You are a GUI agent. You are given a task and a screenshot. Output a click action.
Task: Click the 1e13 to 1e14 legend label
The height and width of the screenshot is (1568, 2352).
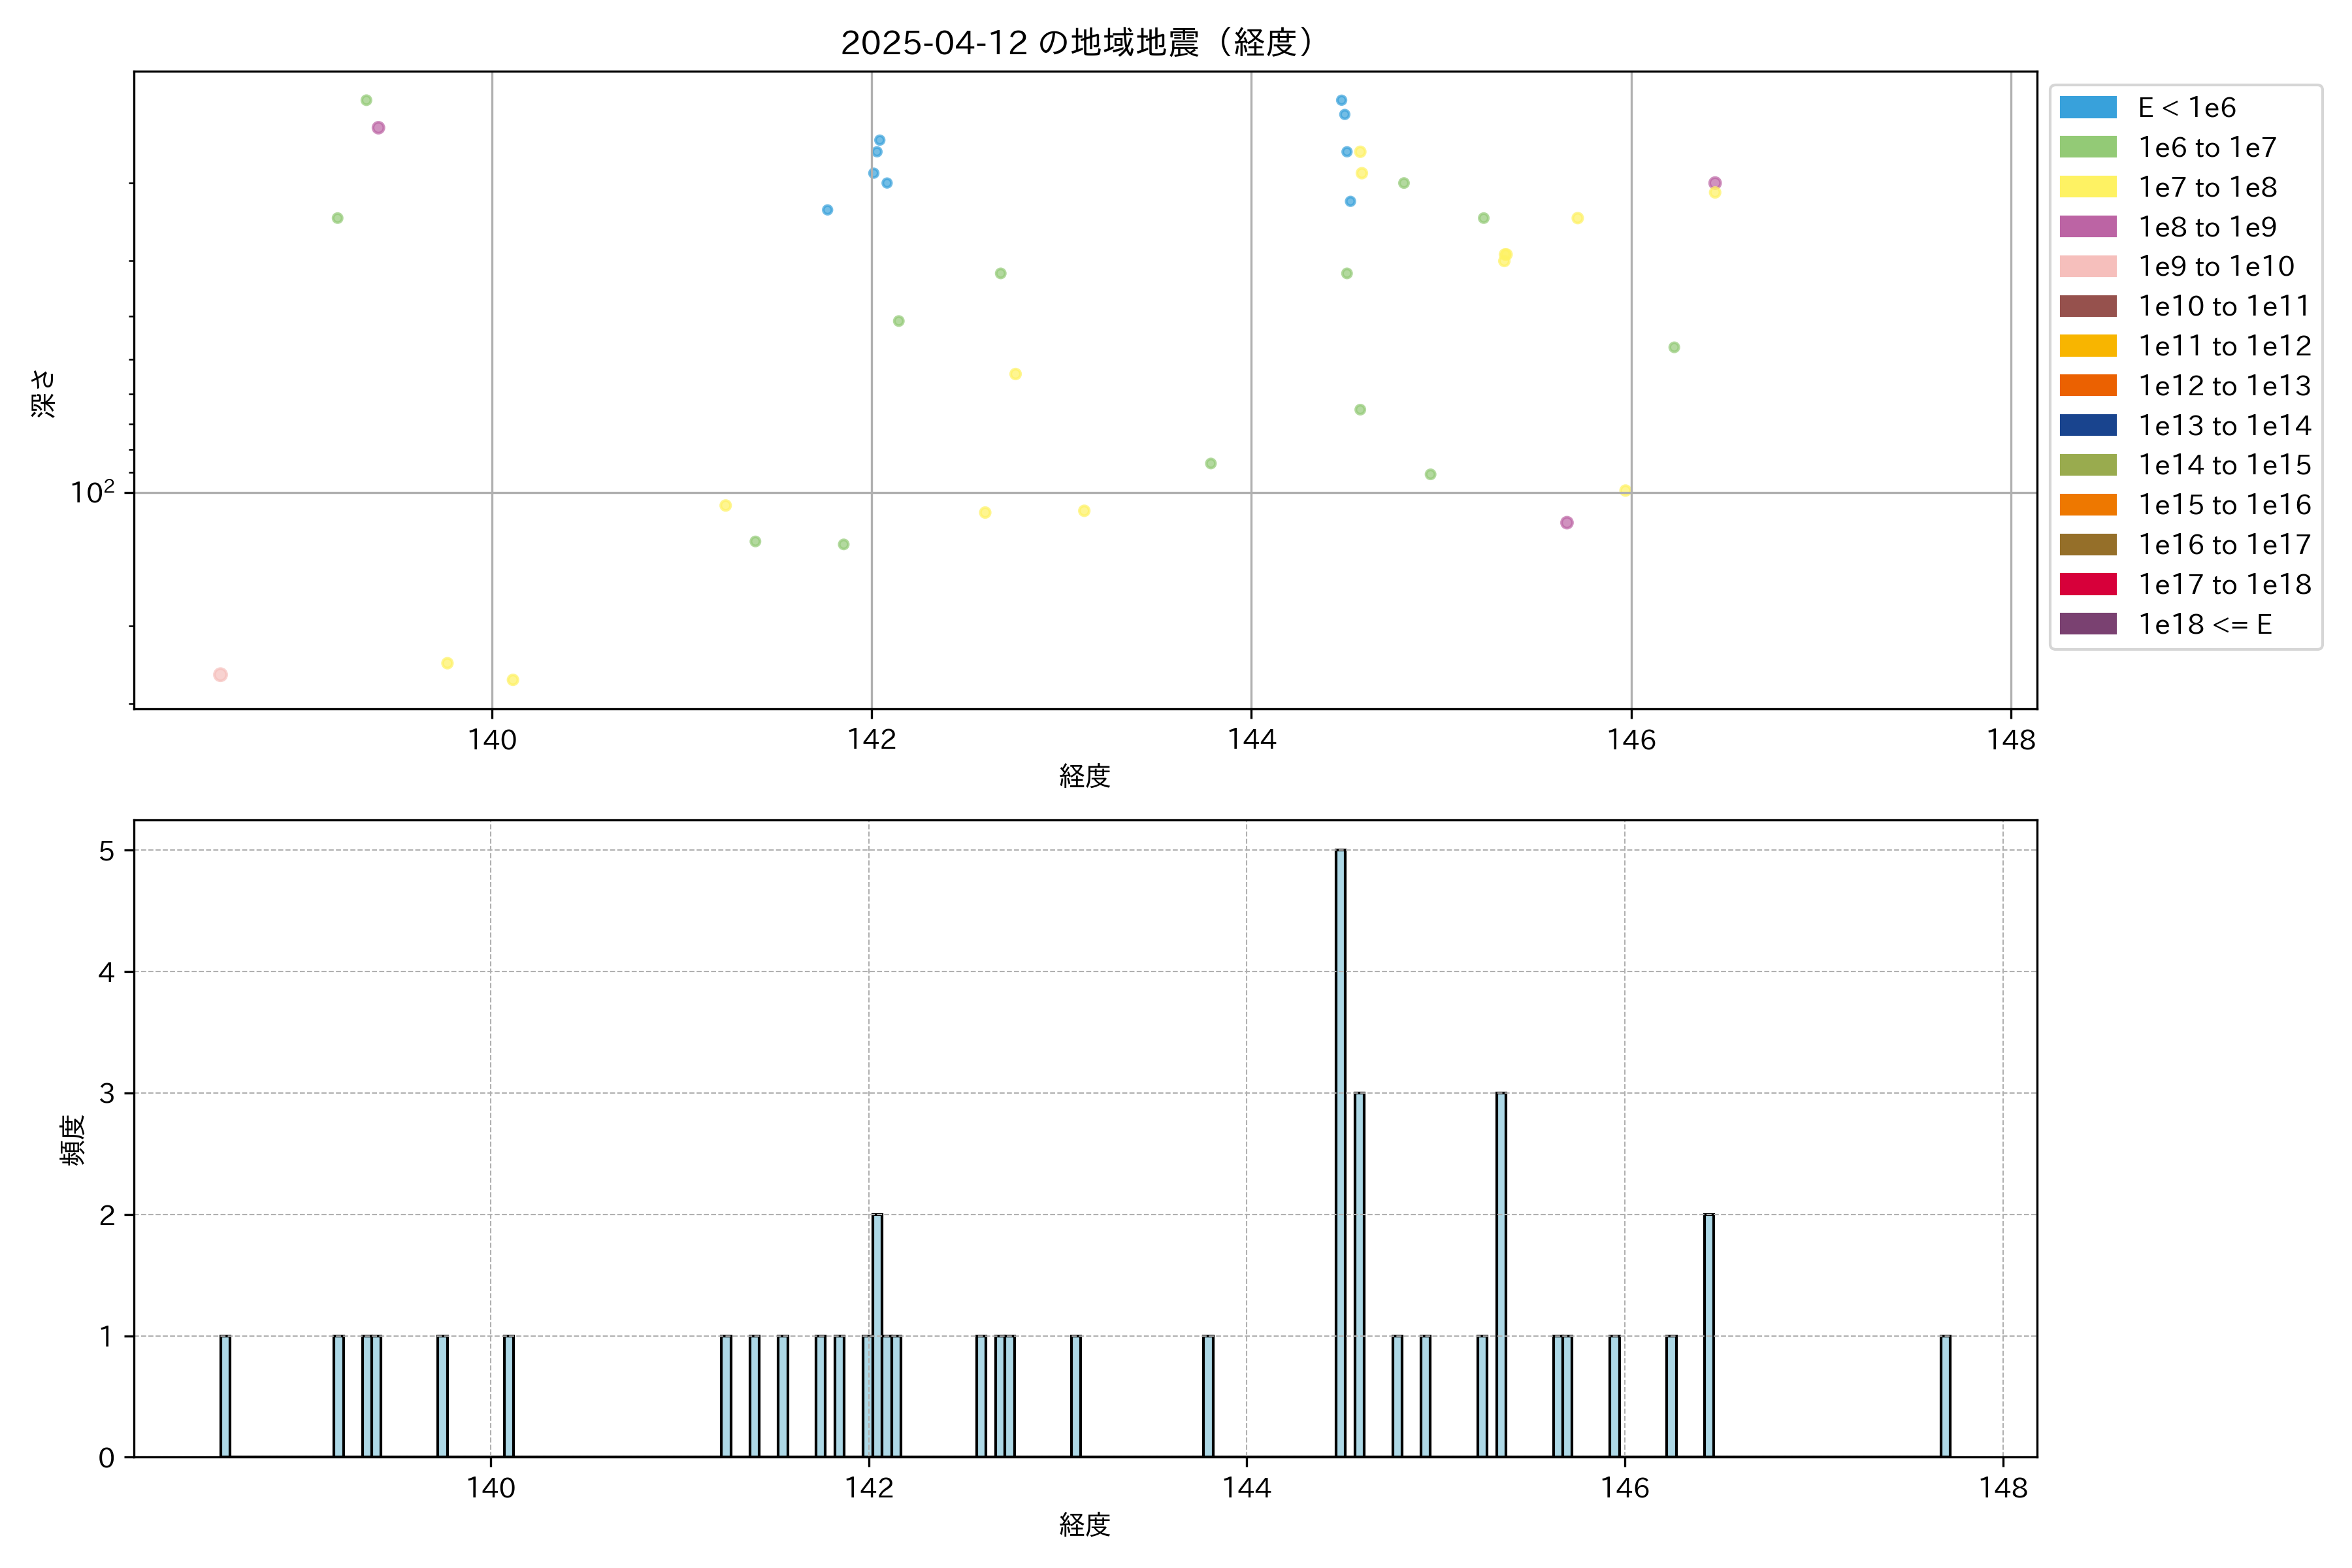click(2224, 426)
